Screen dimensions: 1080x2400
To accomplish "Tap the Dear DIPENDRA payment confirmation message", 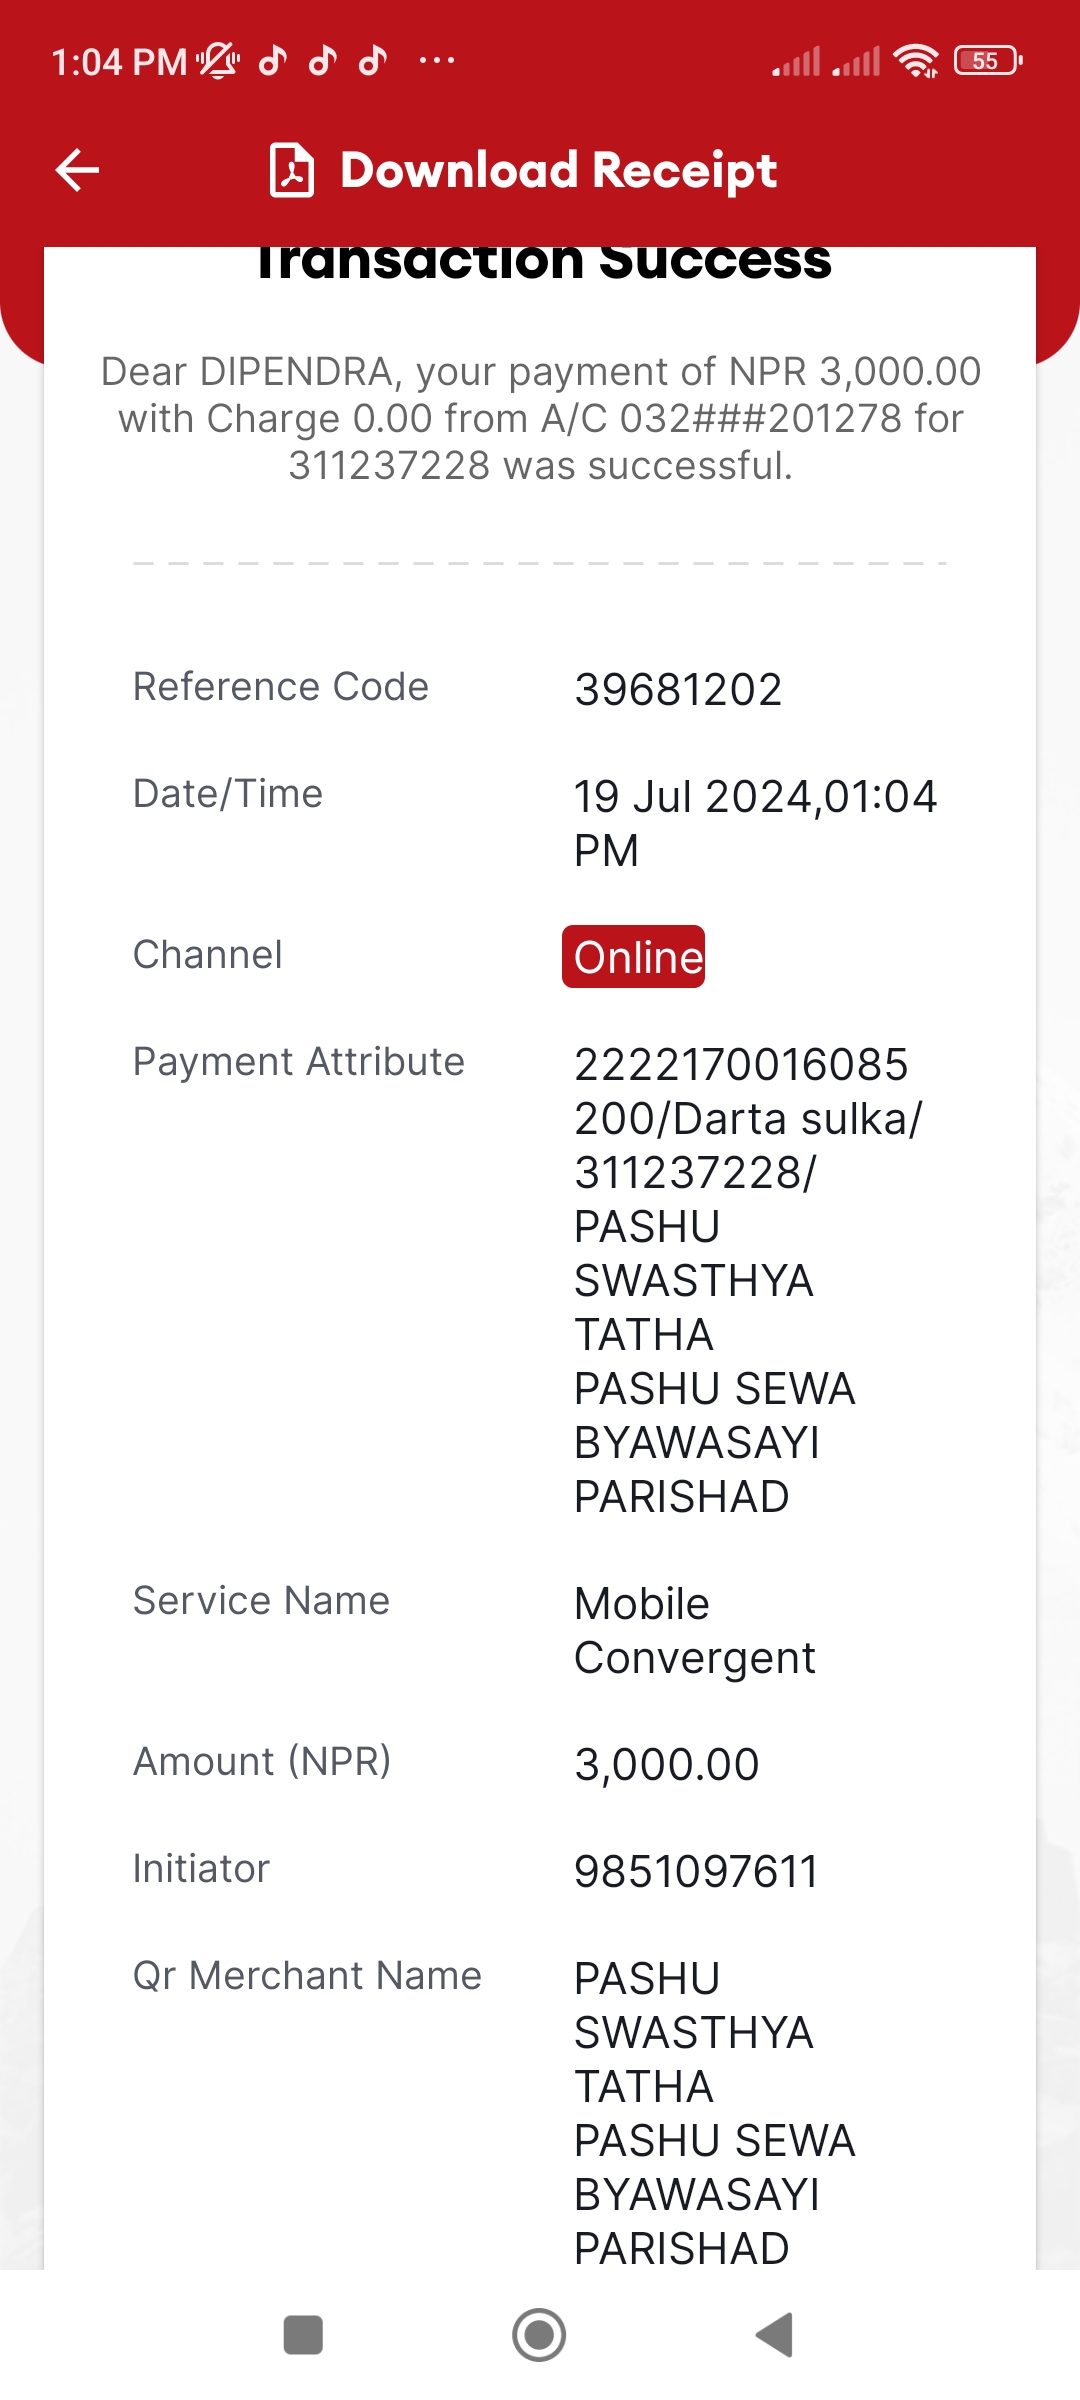I will point(540,418).
